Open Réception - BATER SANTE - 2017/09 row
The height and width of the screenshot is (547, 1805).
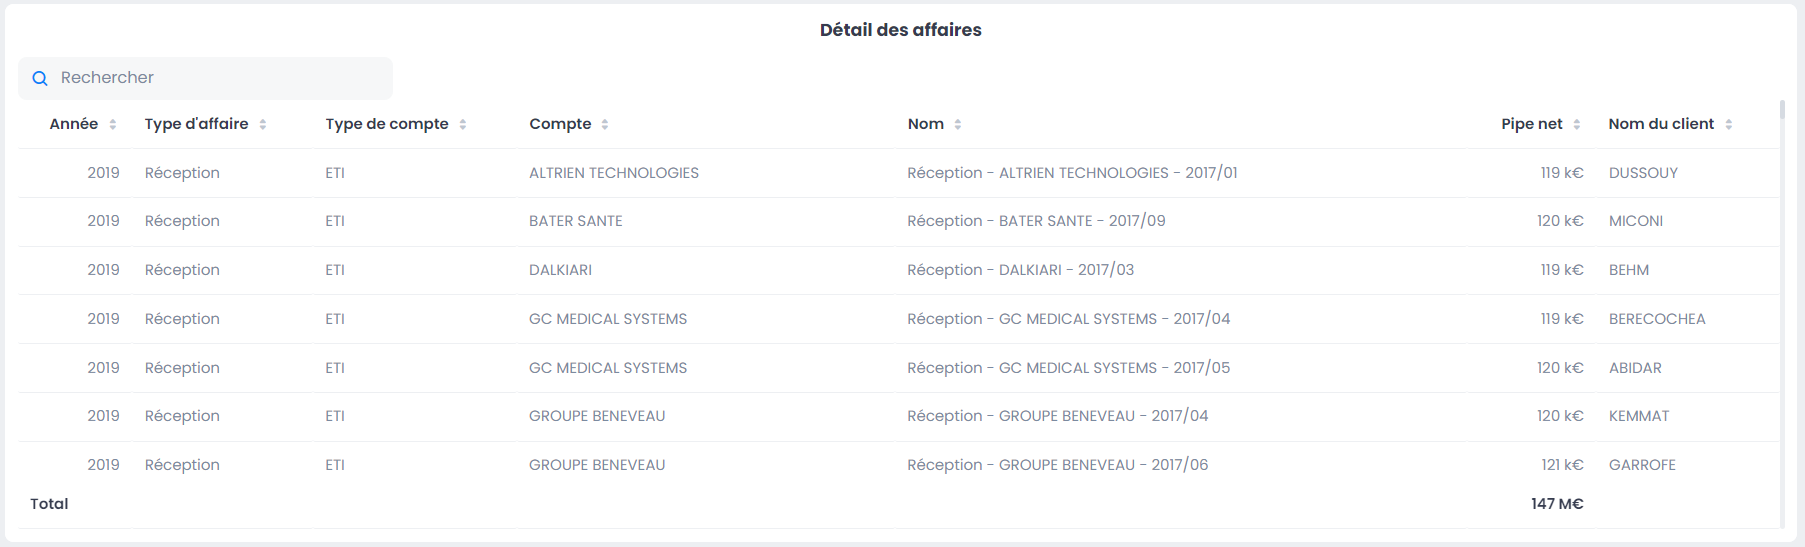coord(1036,221)
